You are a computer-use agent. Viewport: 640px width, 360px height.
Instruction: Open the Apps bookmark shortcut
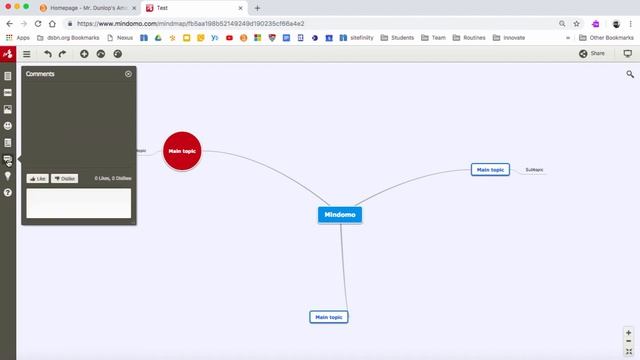[x=18, y=38]
